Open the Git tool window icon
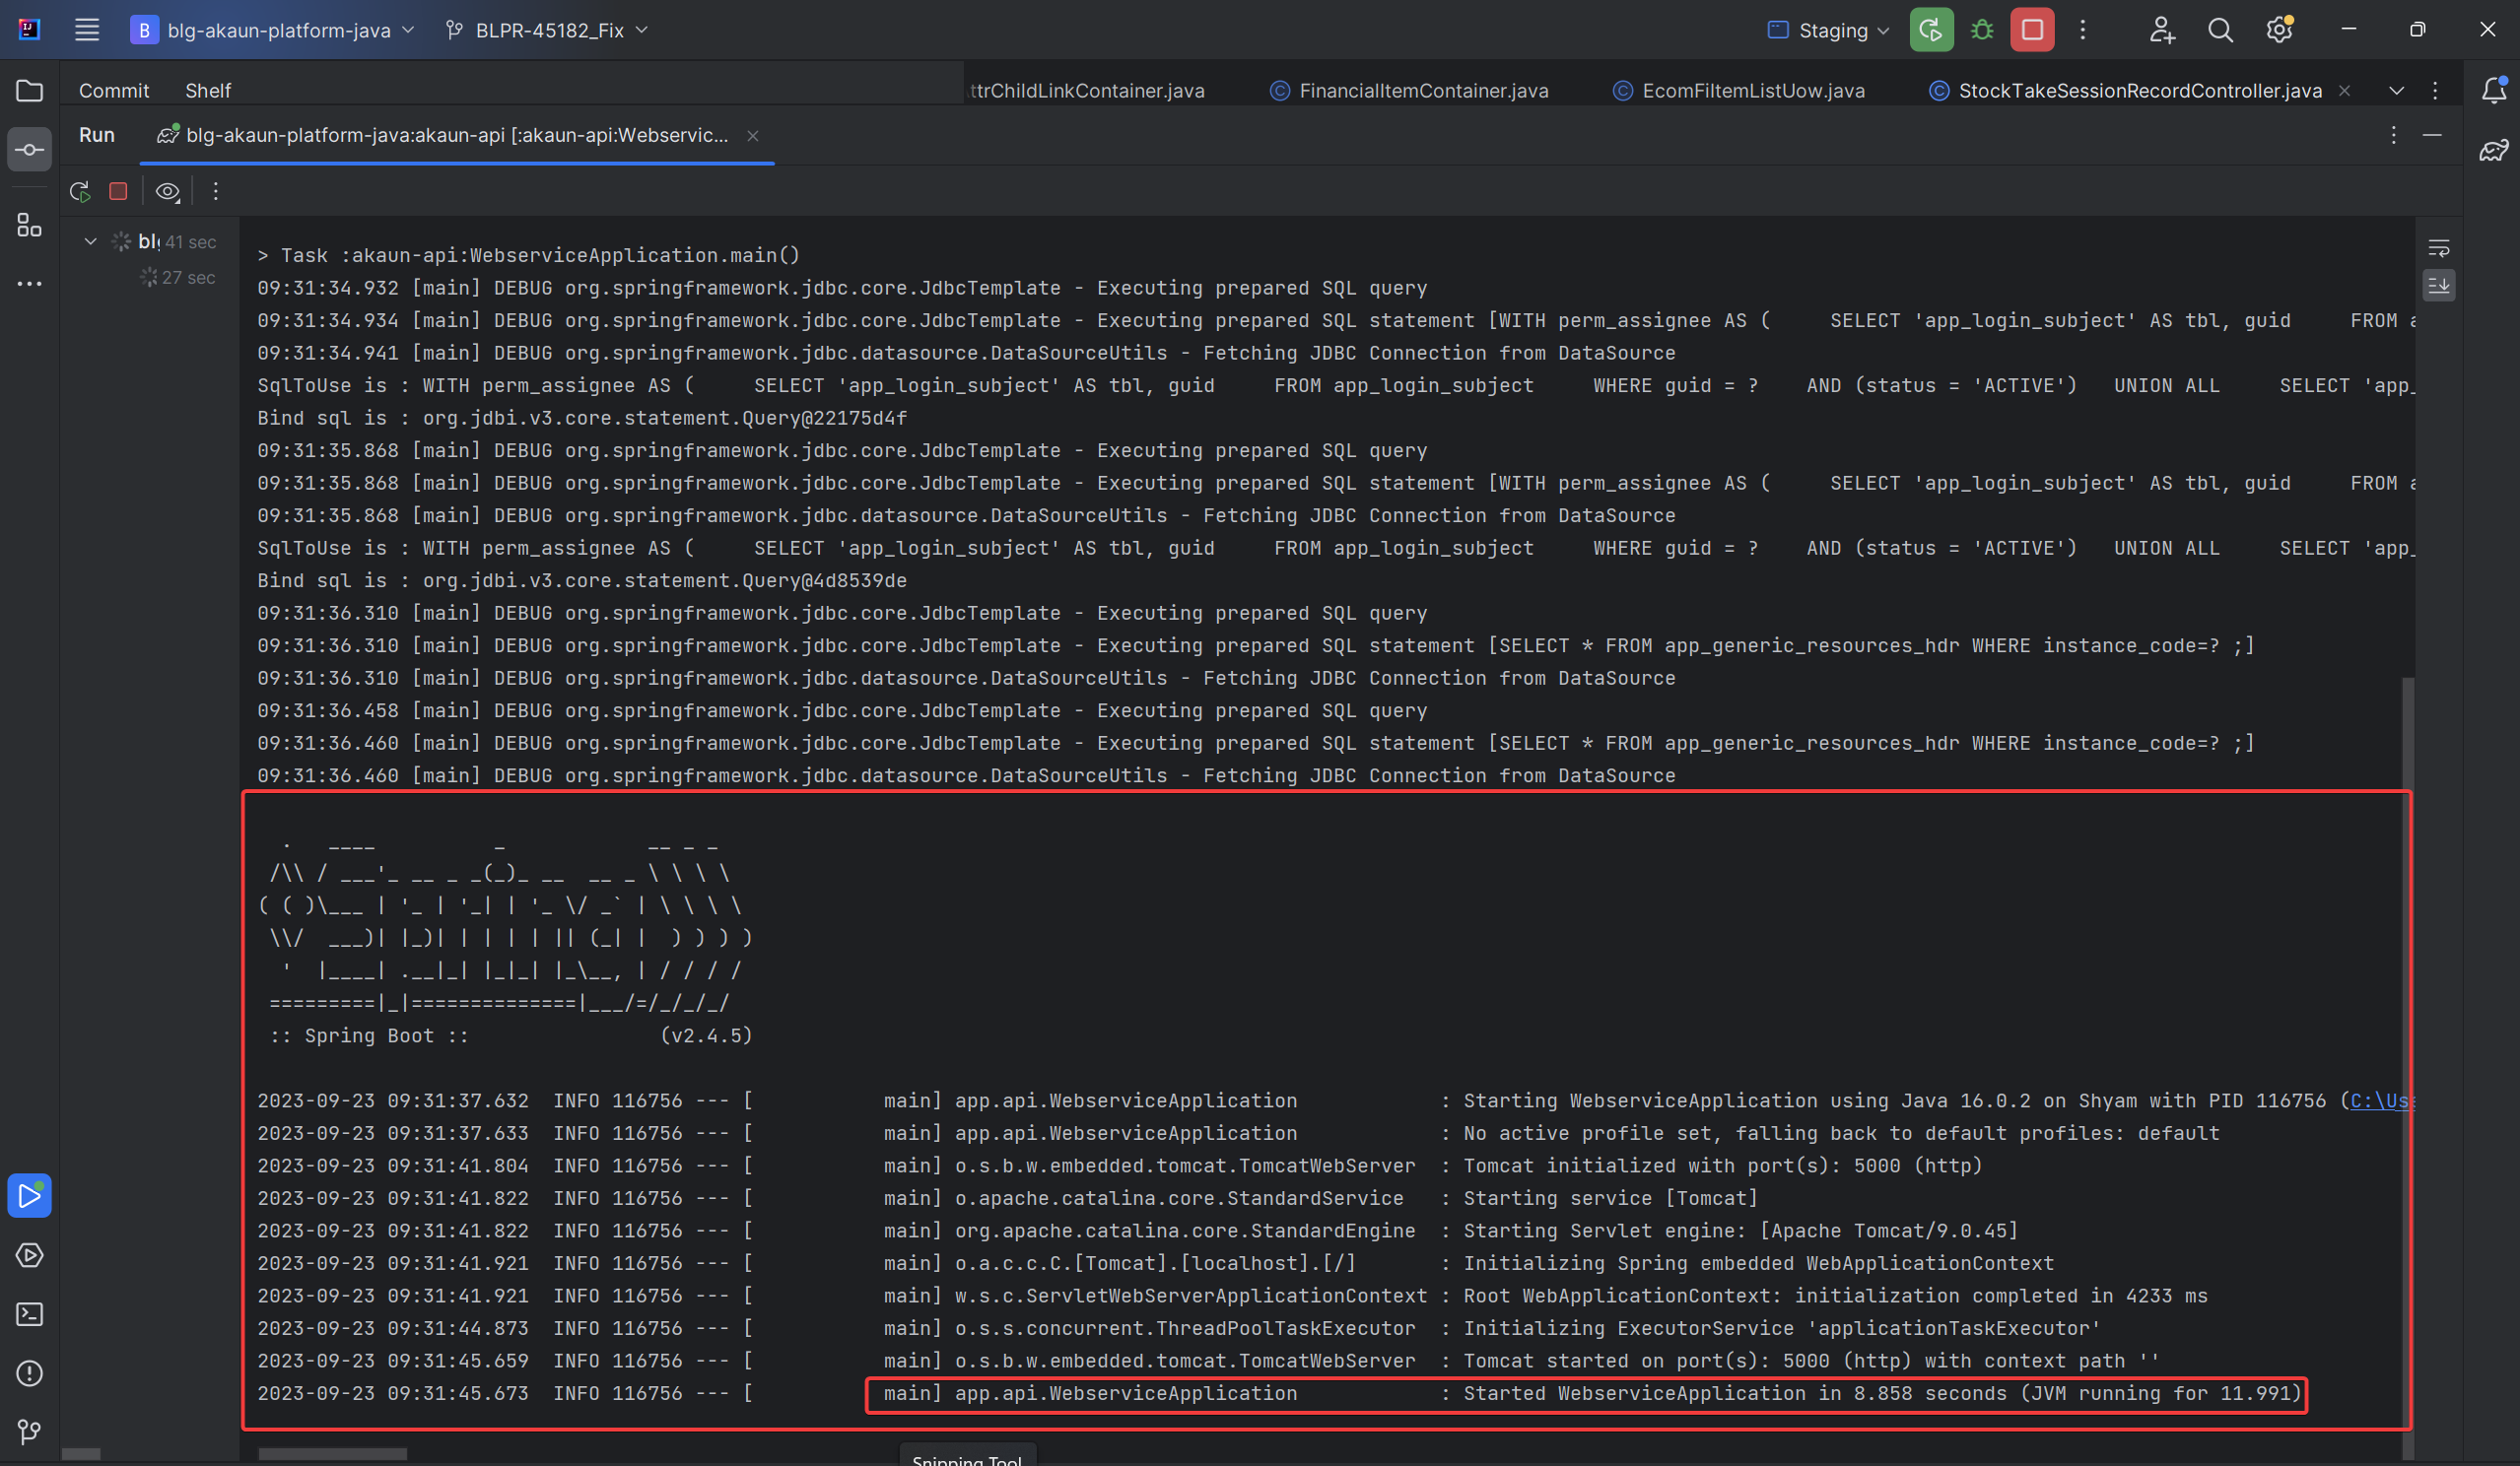Image resolution: width=2520 pixels, height=1466 pixels. 29,1432
